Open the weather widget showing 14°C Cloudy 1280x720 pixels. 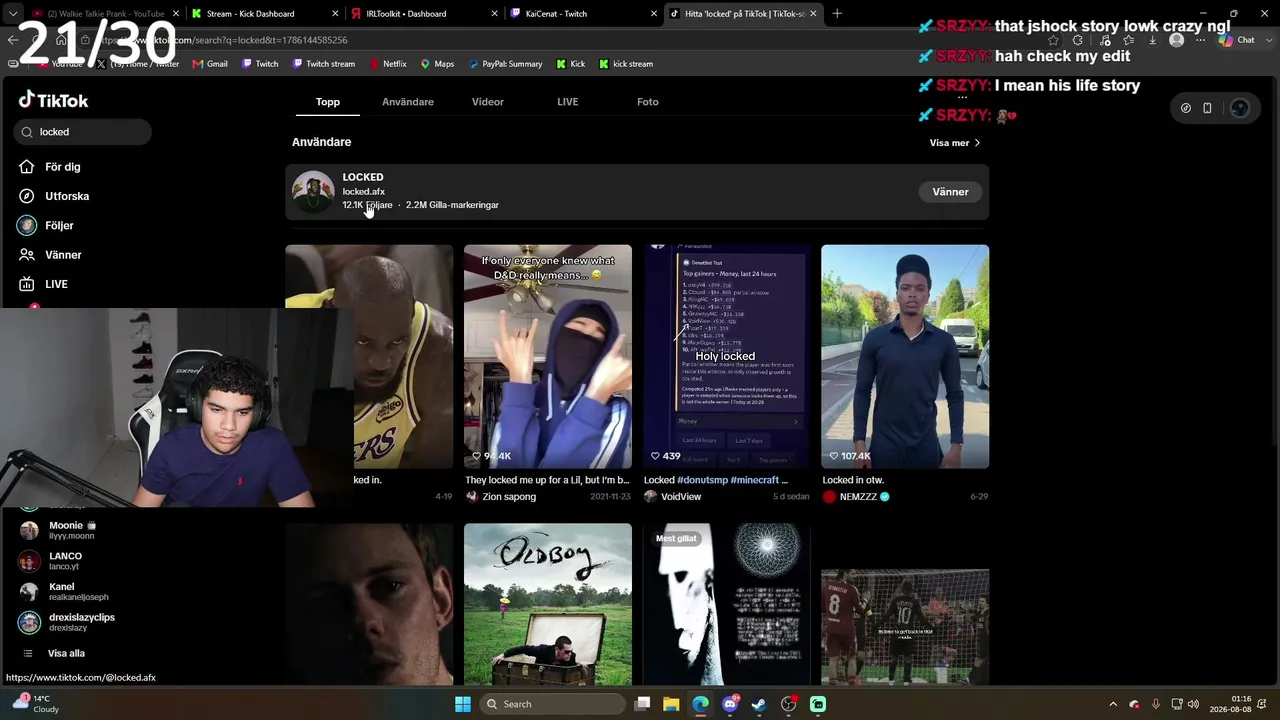tap(36, 704)
